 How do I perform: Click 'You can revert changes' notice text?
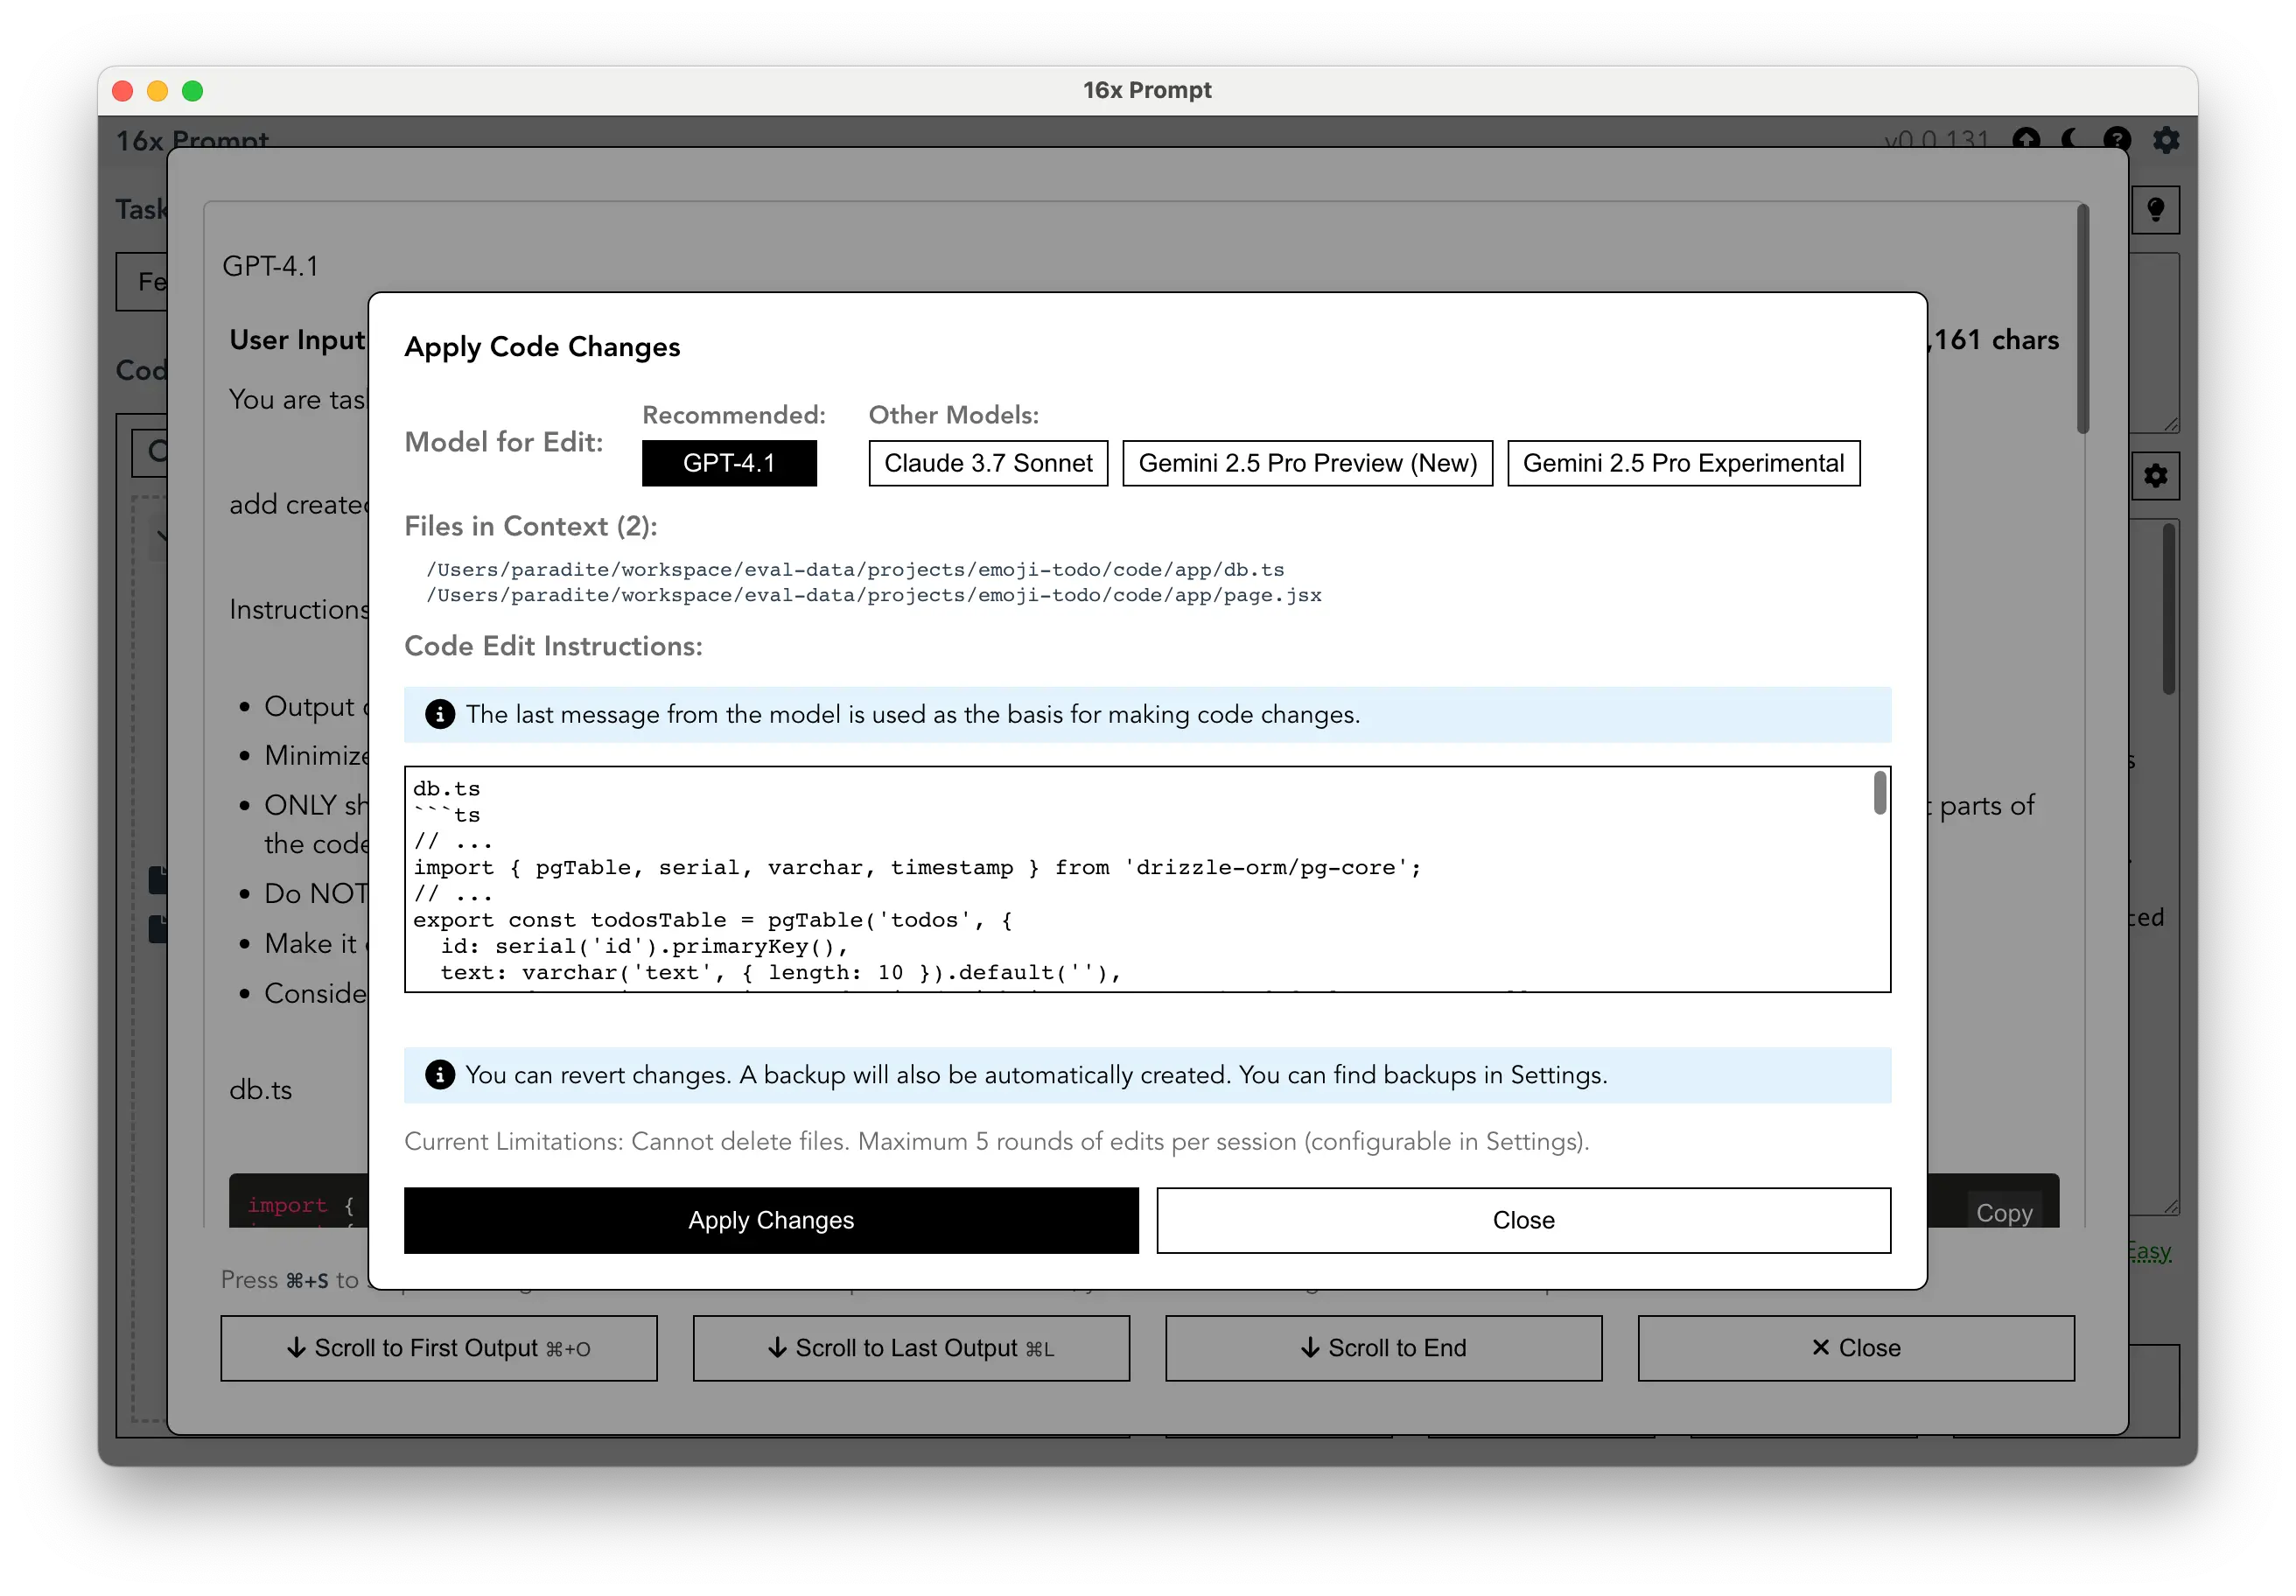click(1036, 1075)
